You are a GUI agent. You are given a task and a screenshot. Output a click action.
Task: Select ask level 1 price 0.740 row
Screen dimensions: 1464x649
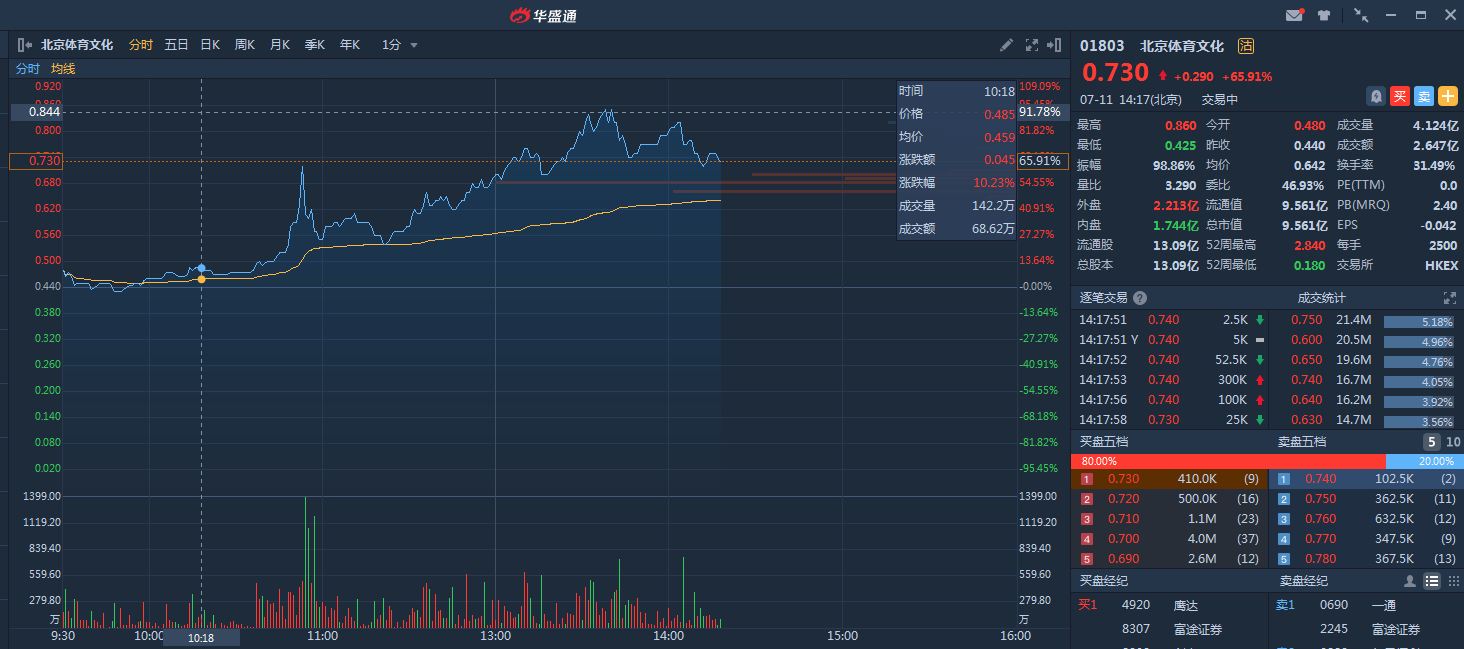coord(1365,479)
